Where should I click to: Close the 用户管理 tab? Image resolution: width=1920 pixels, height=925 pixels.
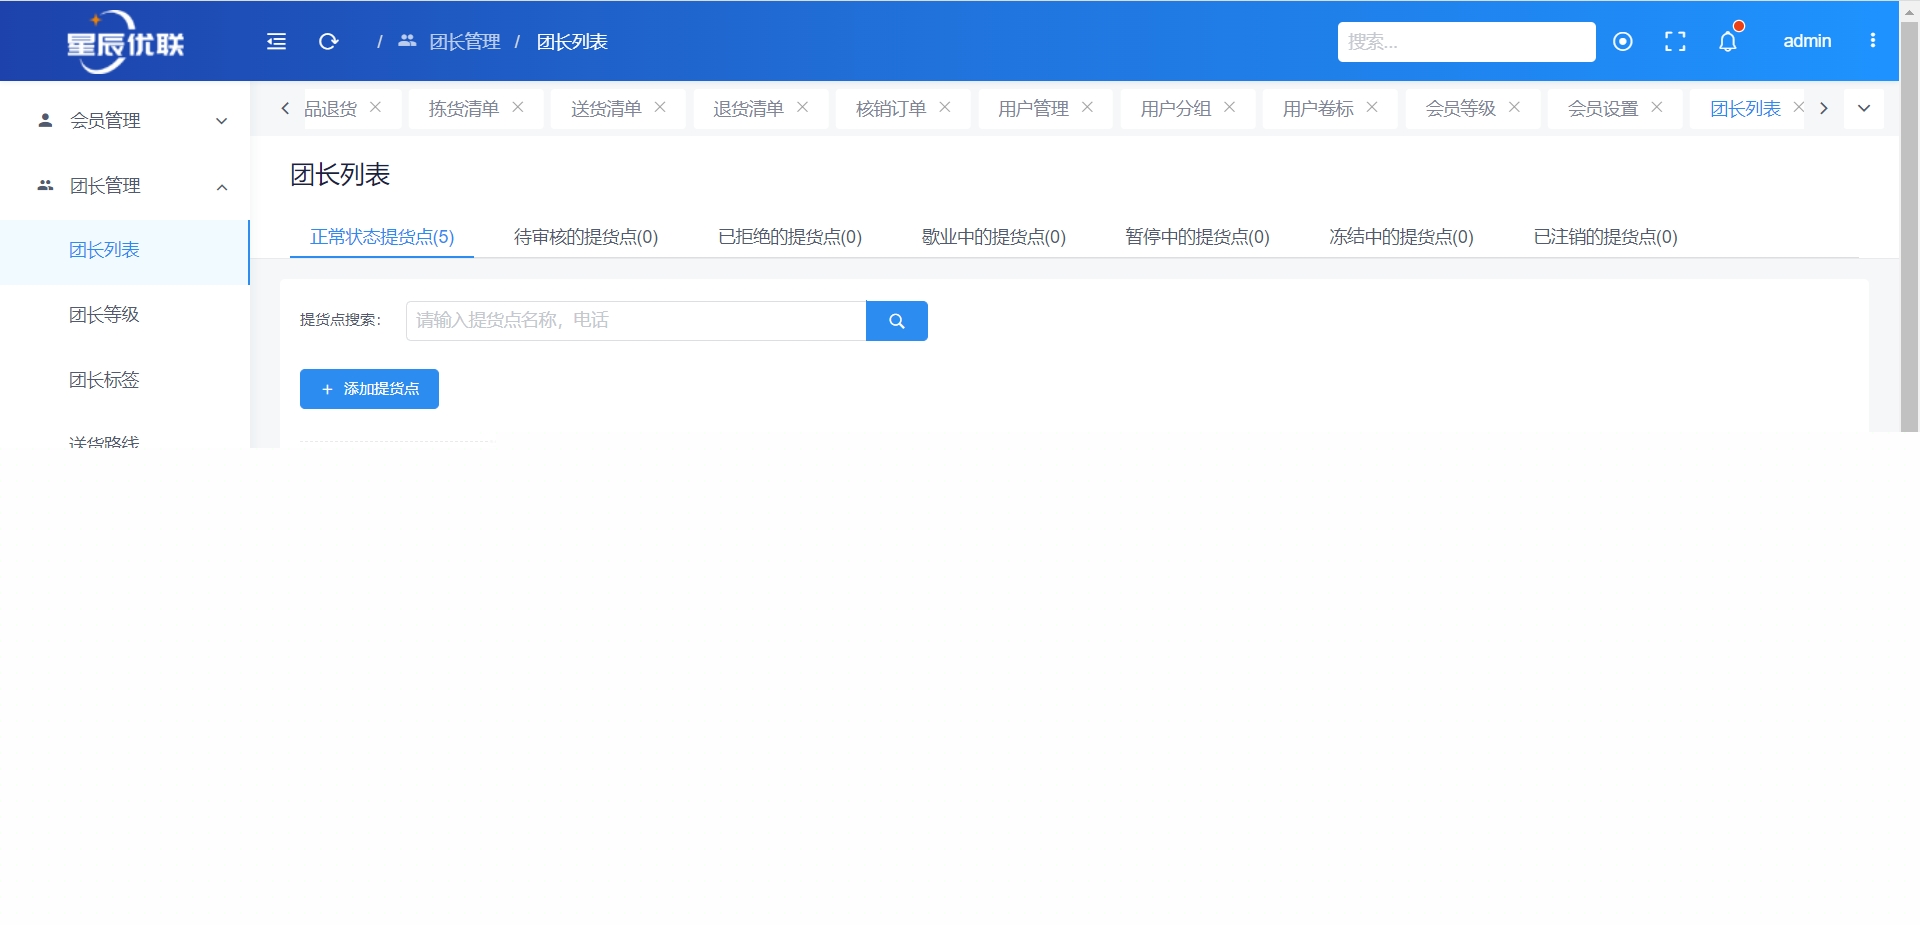pos(1087,107)
